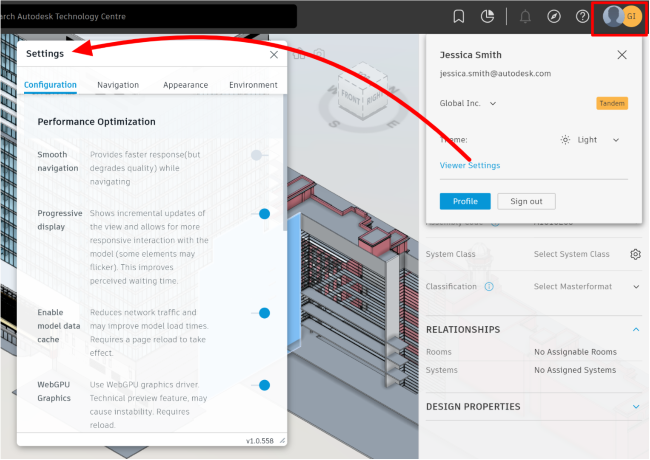Open the pie chart dashboard icon
The width and height of the screenshot is (650, 460).
click(x=487, y=17)
